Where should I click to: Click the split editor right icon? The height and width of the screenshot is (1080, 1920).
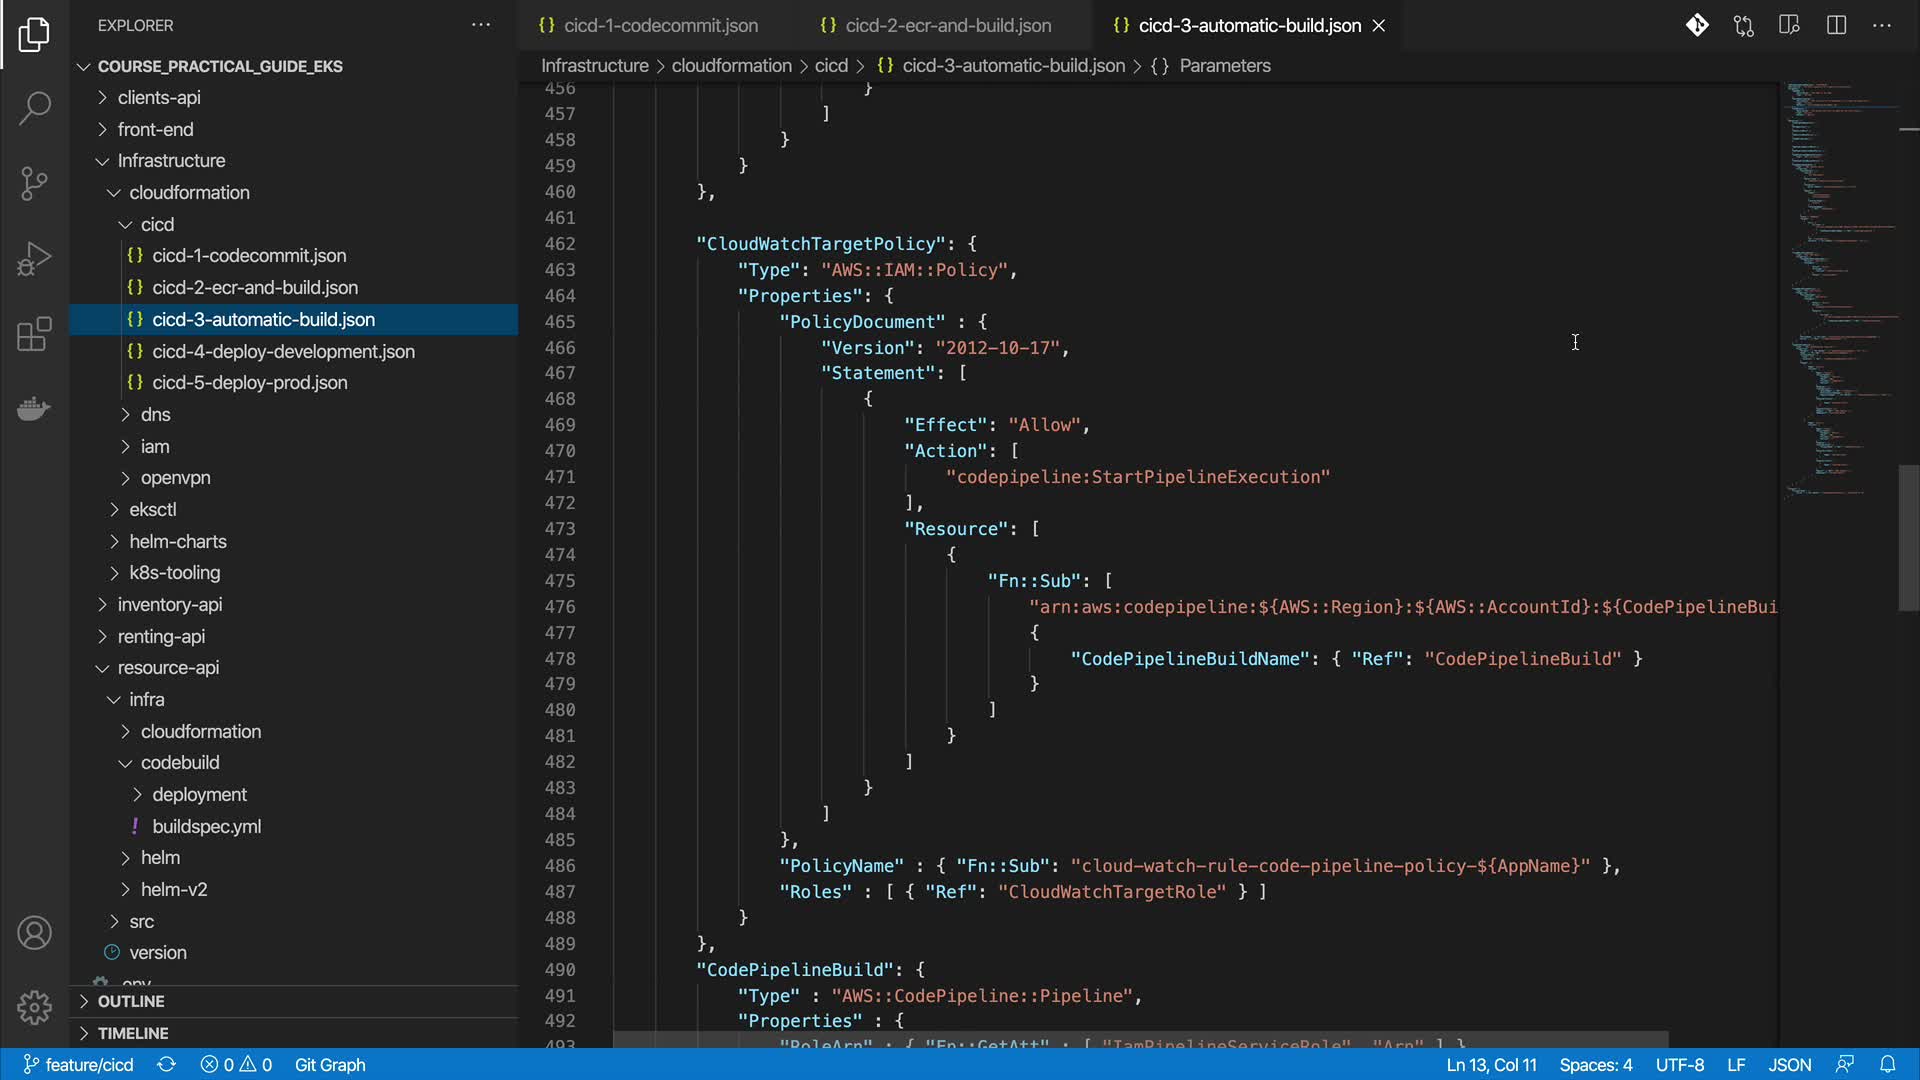tap(1836, 25)
